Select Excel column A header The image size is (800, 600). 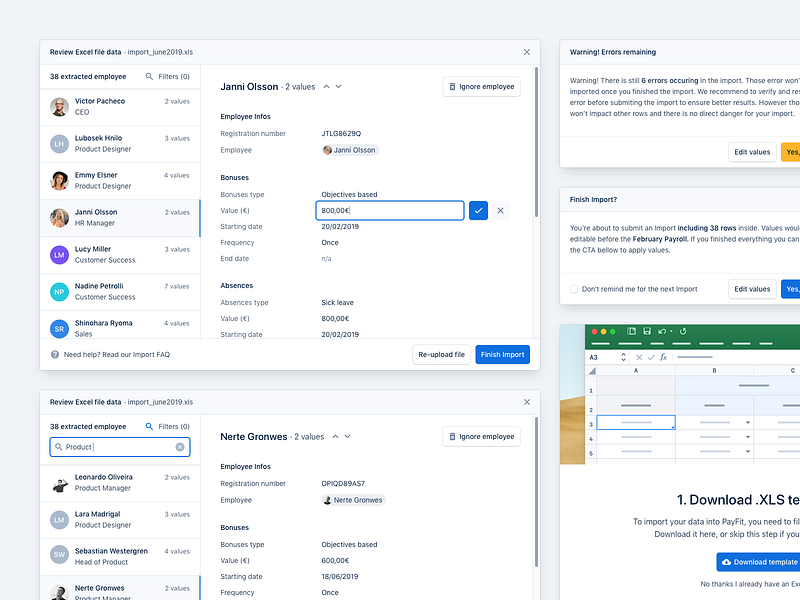coord(636,371)
